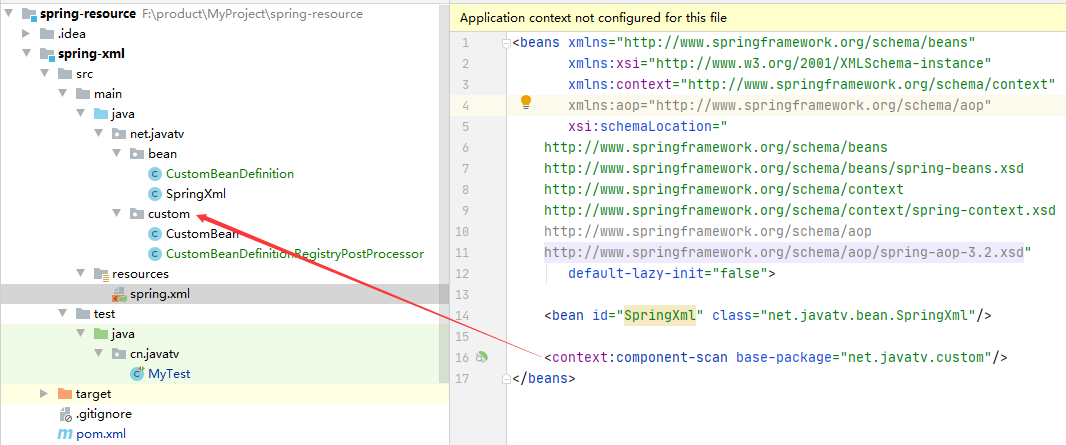Fold the beans tag at line 1

click(505, 43)
